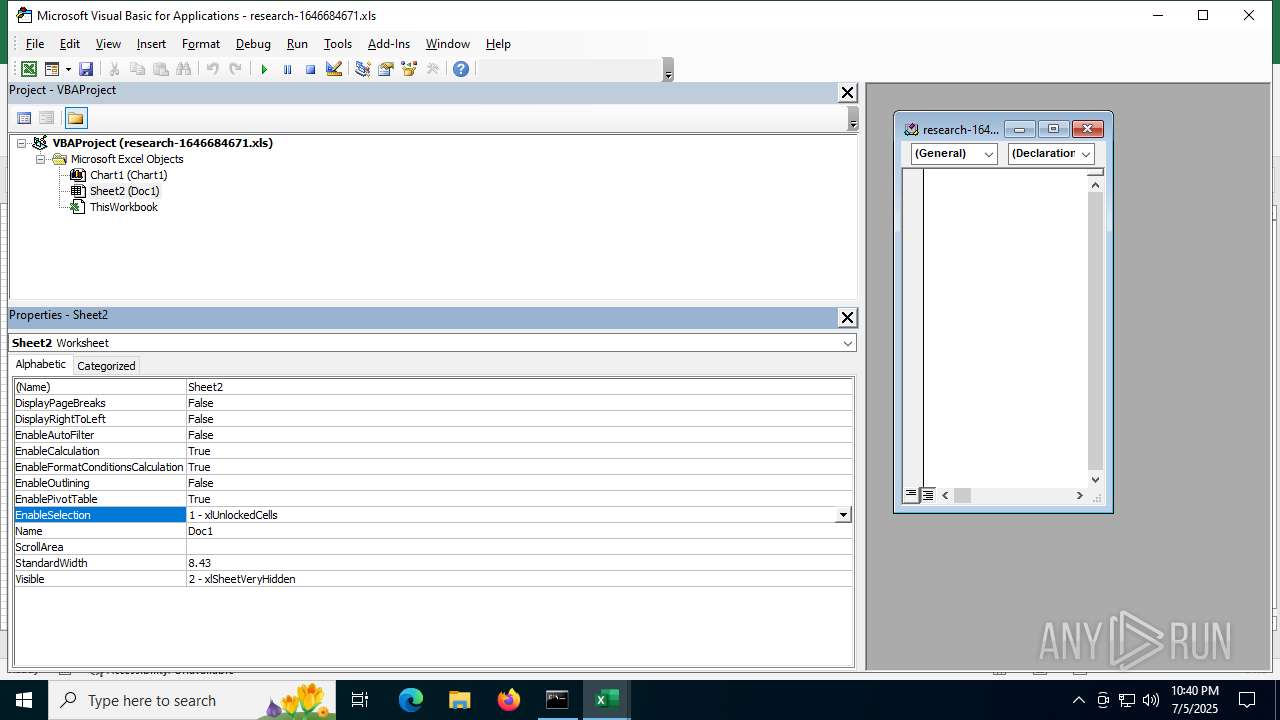
Task: Save the project with the floppy icon
Action: coord(86,69)
